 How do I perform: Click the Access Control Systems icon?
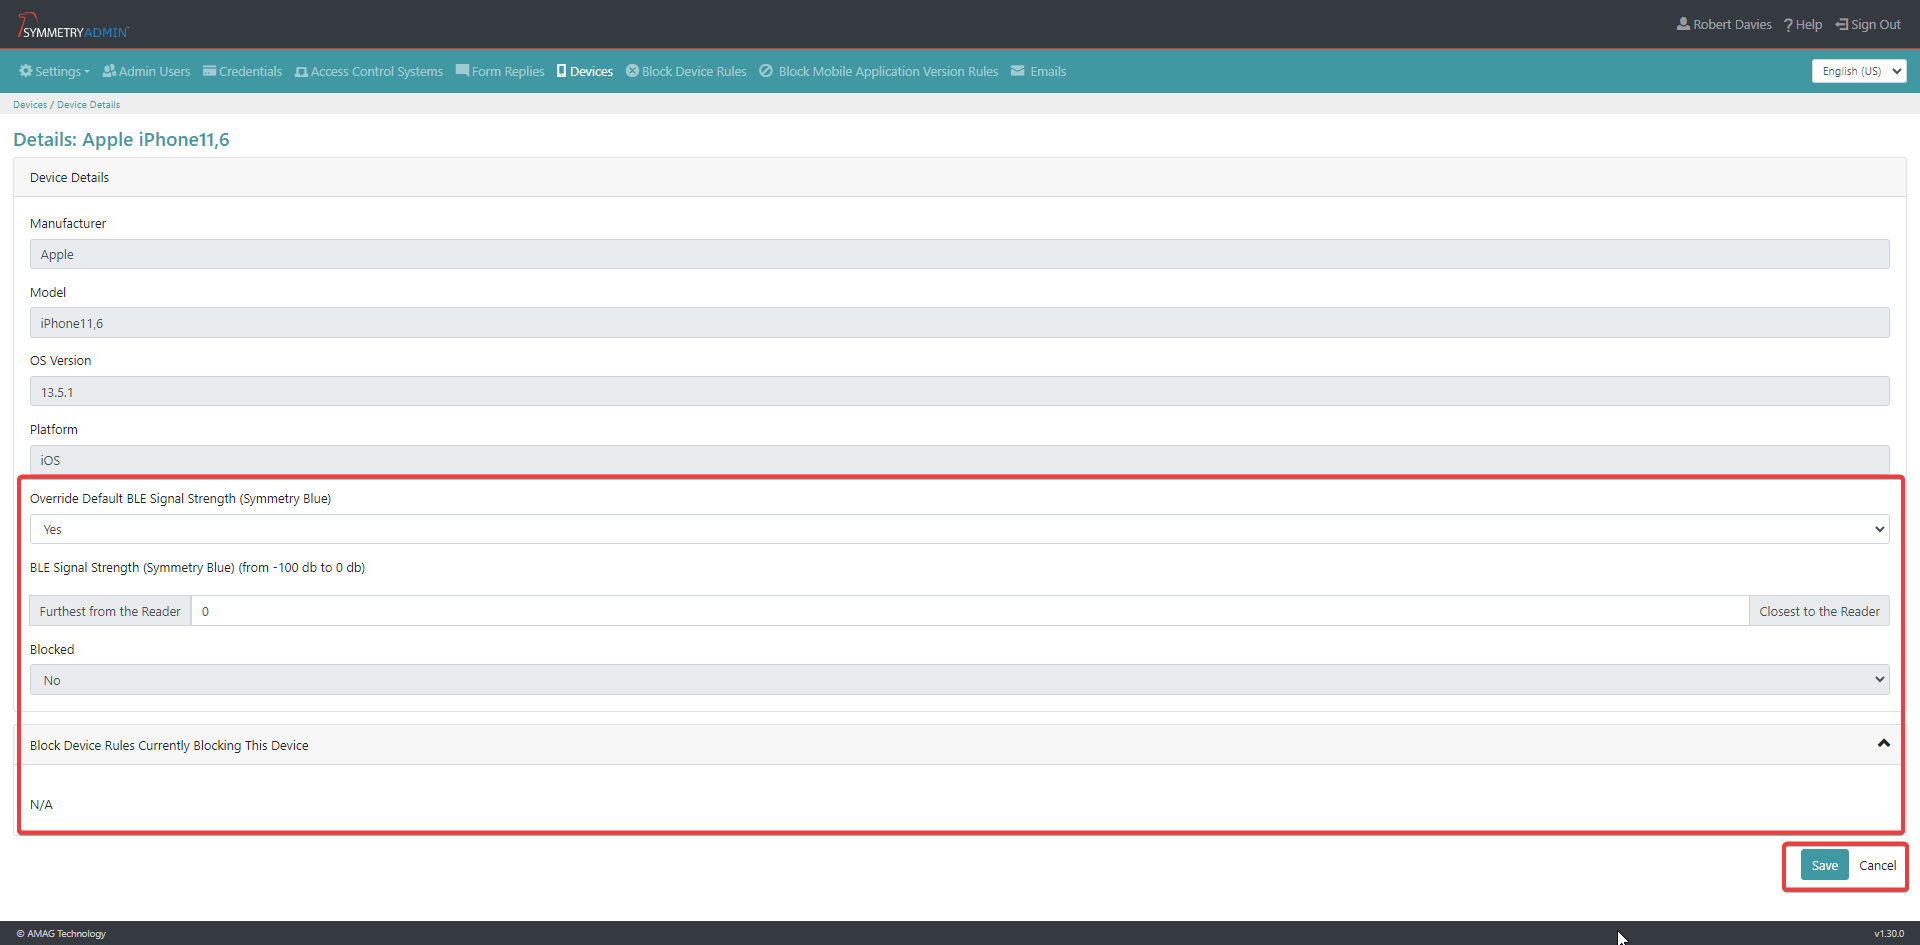[x=301, y=72]
